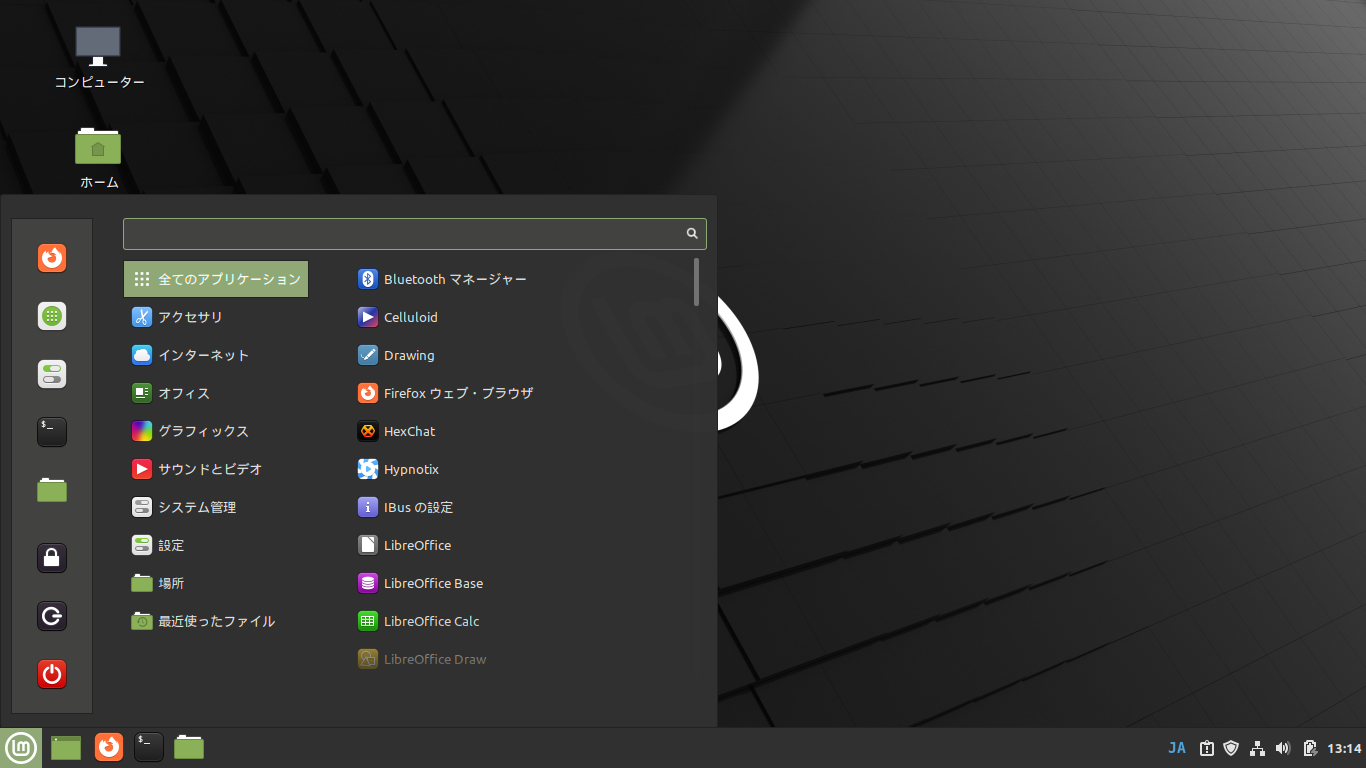The width and height of the screenshot is (1366, 768).
Task: Click the red power-off icon in sidebar
Action: tap(52, 674)
